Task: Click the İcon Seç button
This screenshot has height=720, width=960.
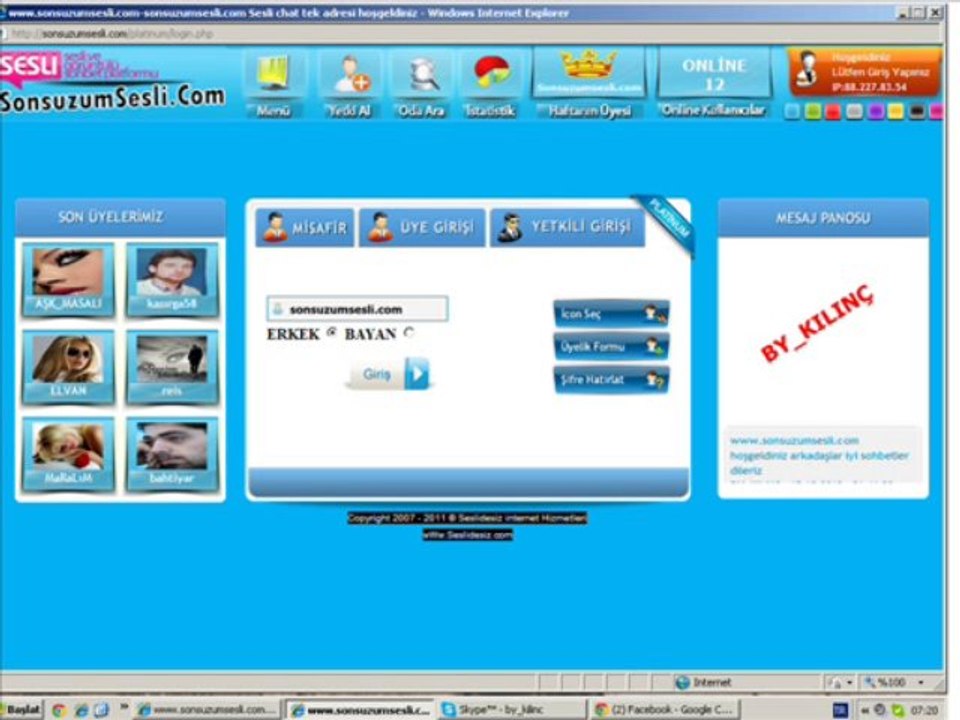Action: point(612,313)
